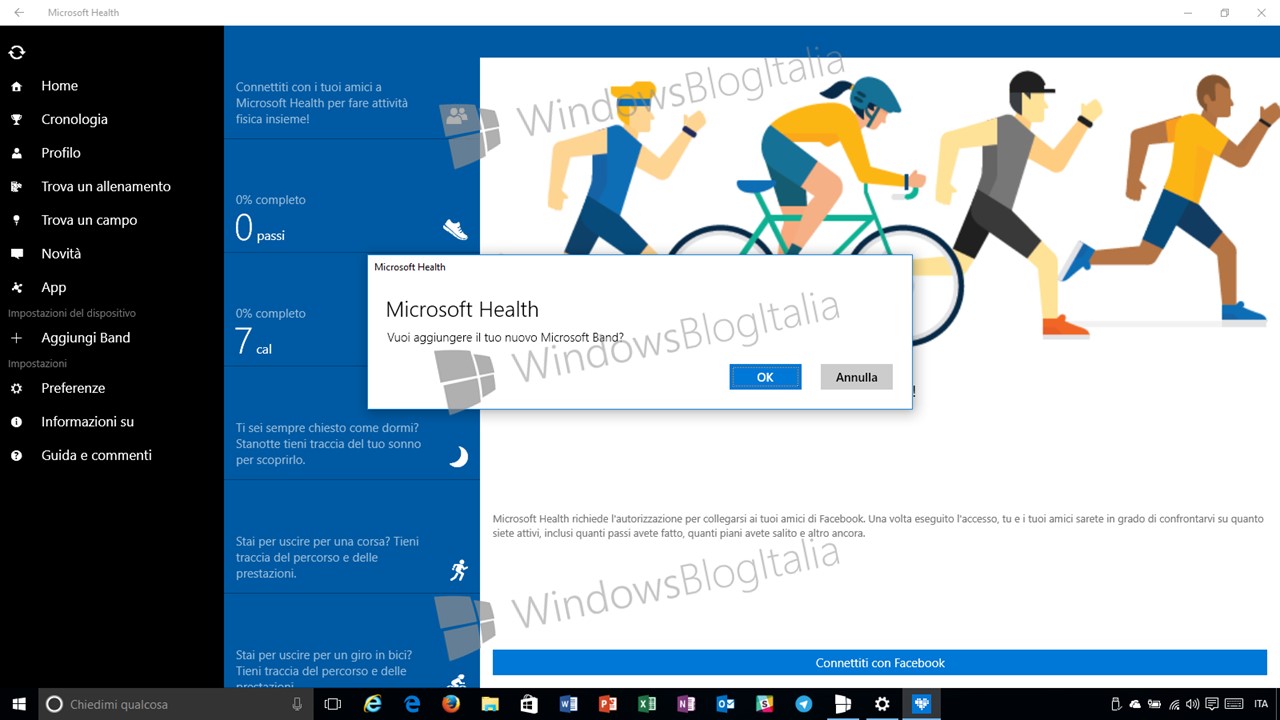
Task: Click the back arrow in title bar
Action: click(x=19, y=13)
